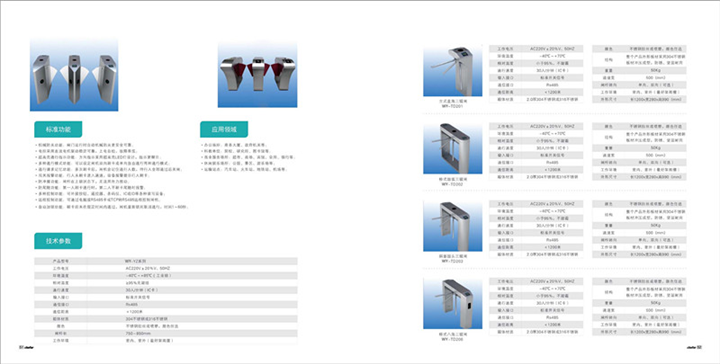Select the WY-TD201 tripod turnstile image
The height and width of the screenshot is (364, 720).
[453, 71]
